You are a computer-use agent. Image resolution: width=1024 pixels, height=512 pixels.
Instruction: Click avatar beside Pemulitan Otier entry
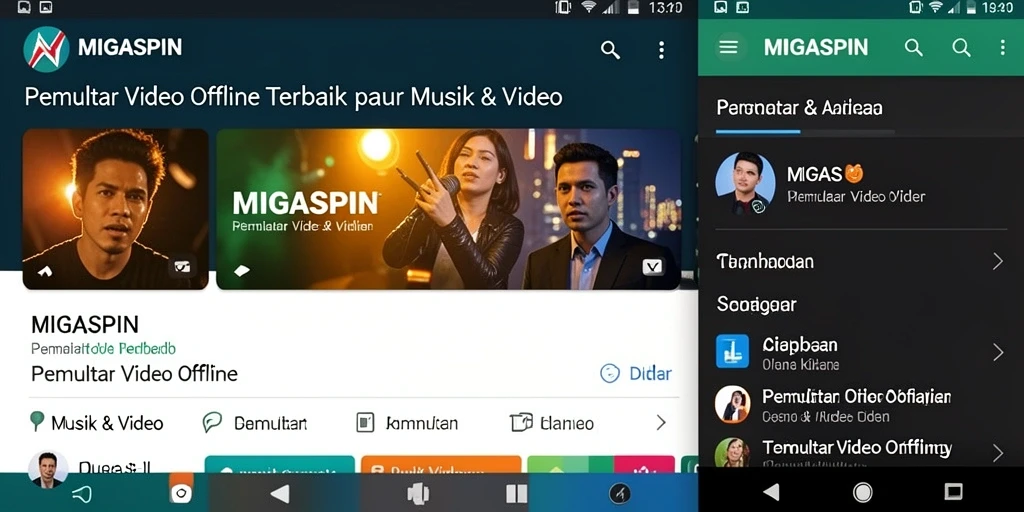tap(732, 404)
